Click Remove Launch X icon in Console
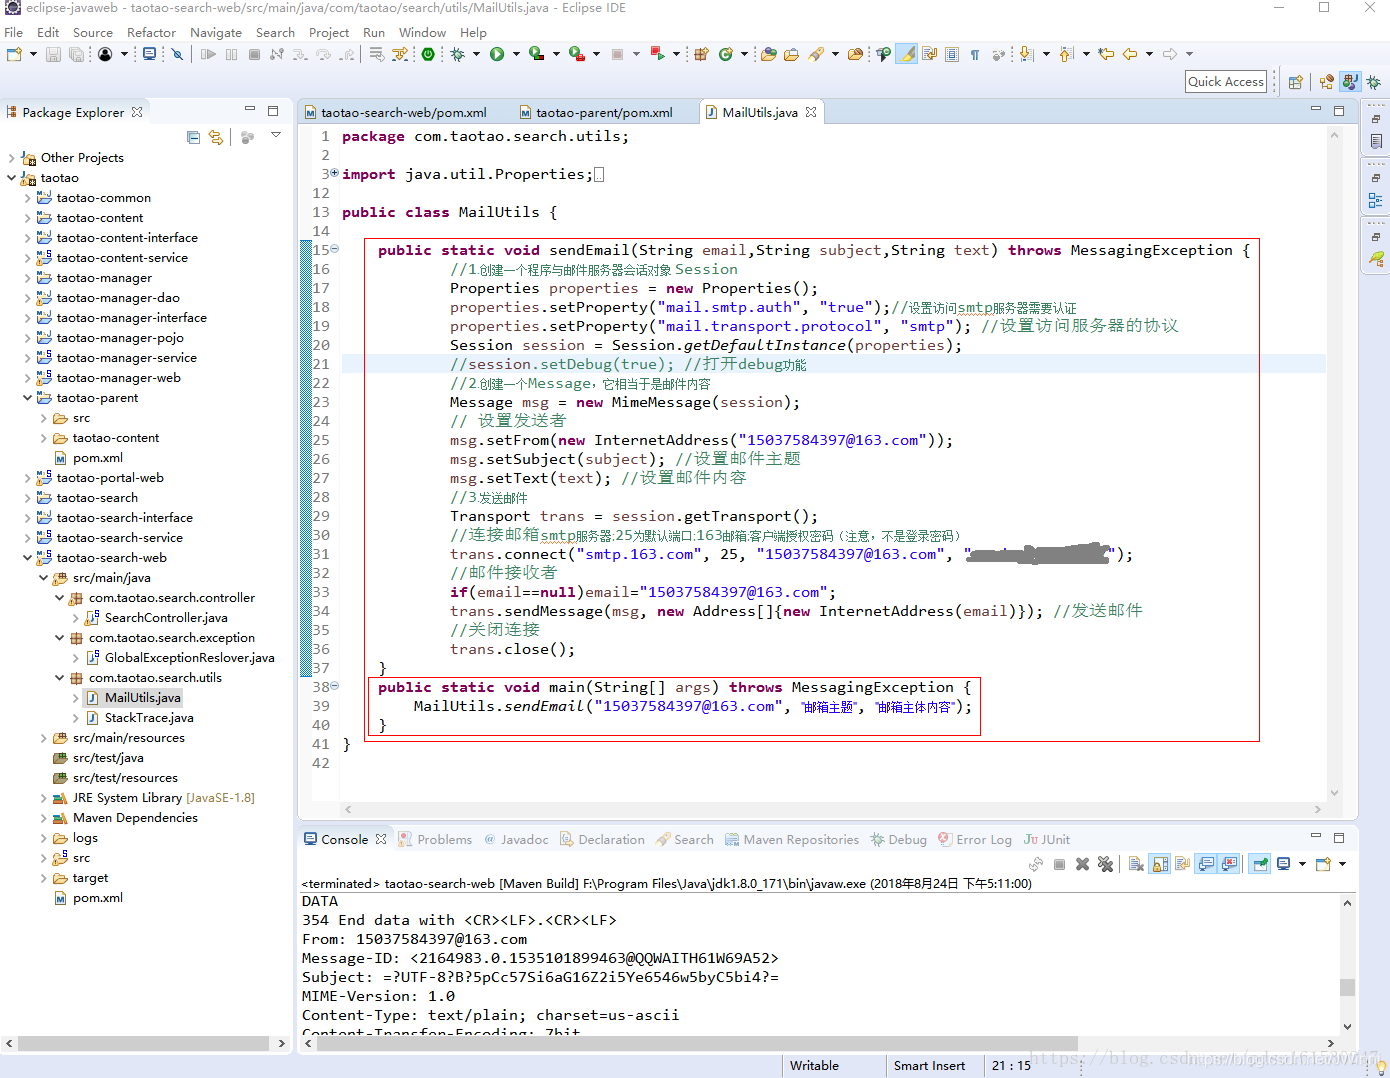 click(1082, 864)
